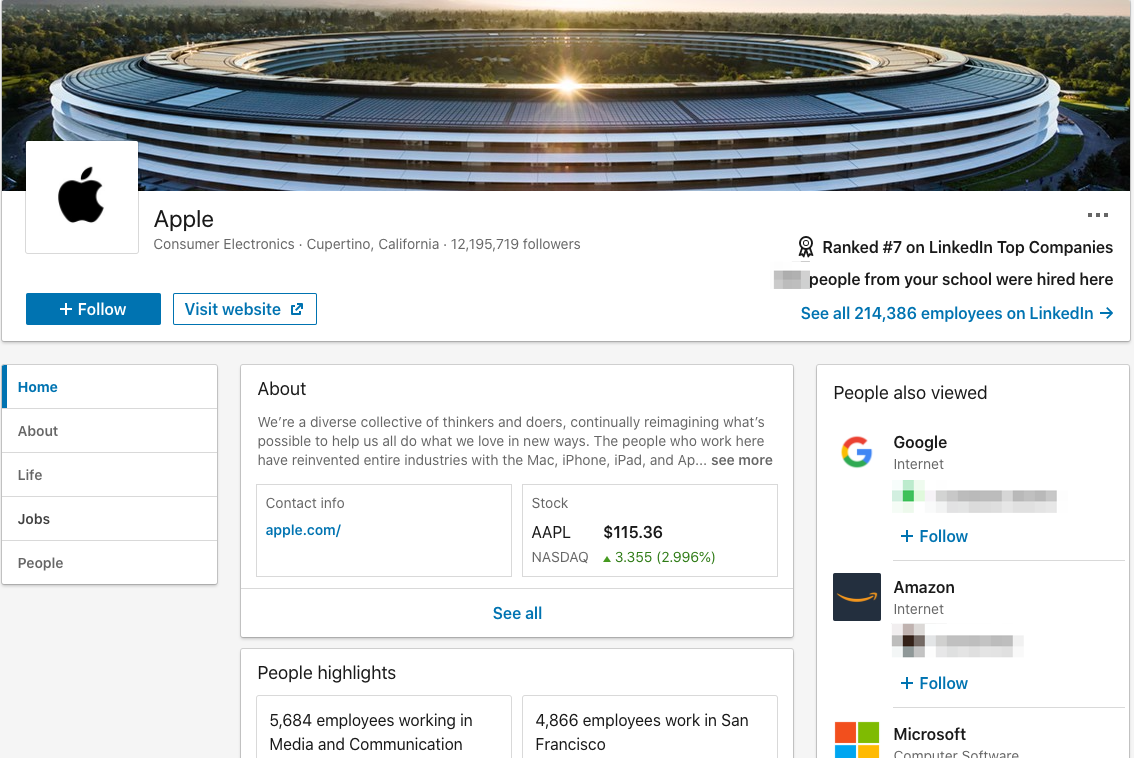Go to the Jobs tab
The image size is (1134, 758).
click(x=110, y=519)
